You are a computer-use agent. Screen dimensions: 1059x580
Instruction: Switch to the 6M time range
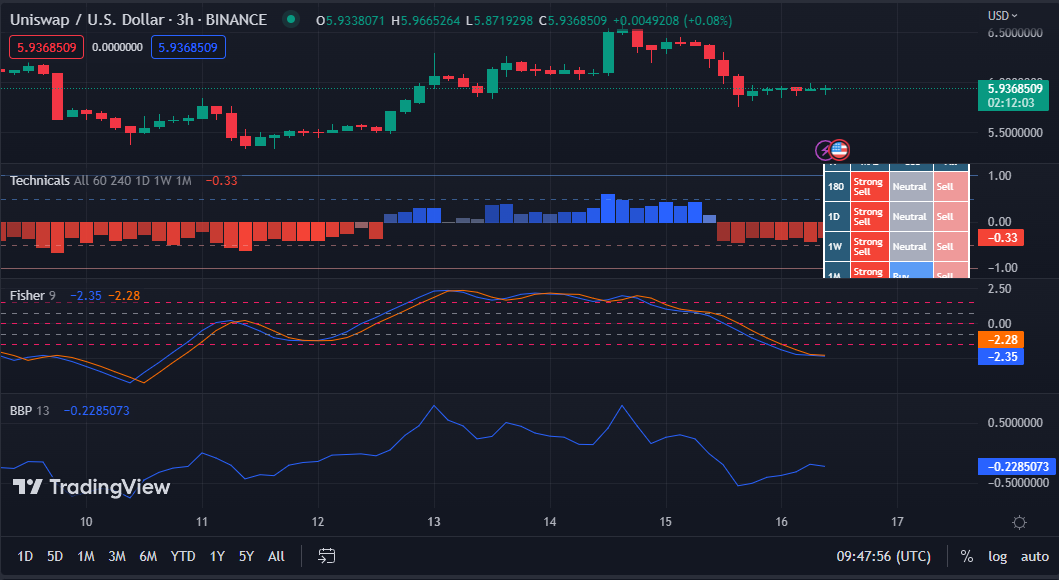click(x=148, y=556)
